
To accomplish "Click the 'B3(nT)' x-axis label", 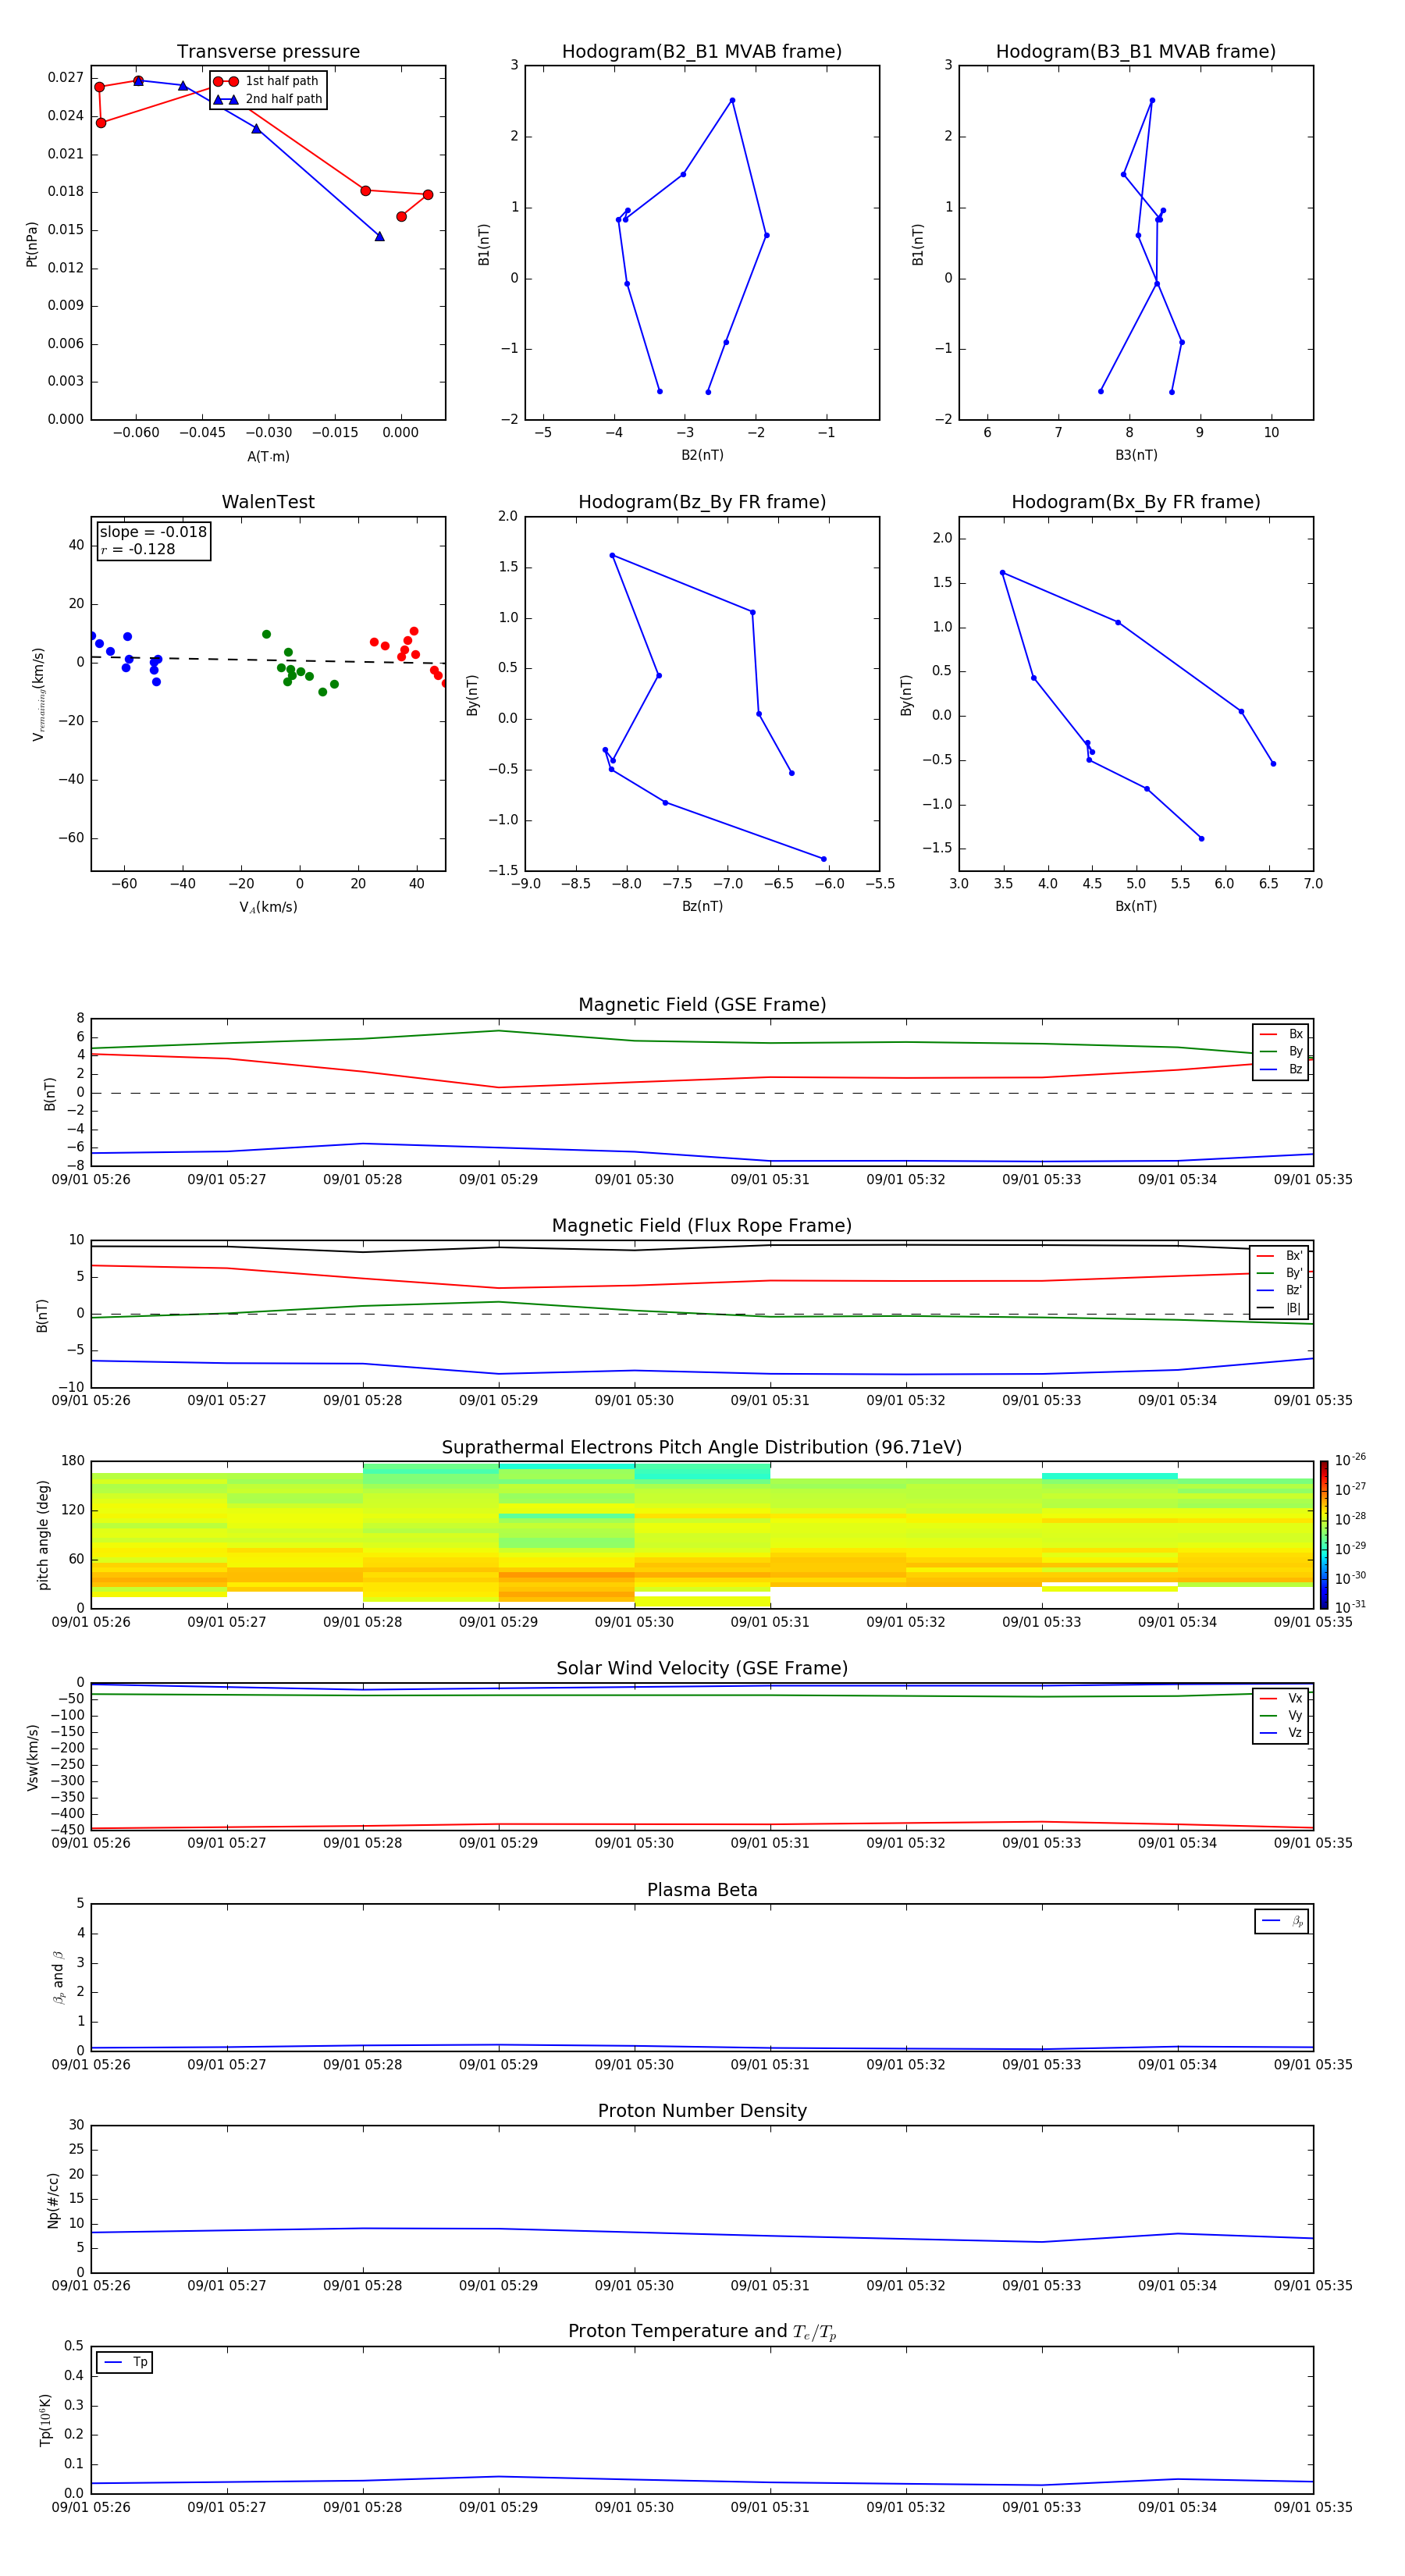I will coord(1136,455).
